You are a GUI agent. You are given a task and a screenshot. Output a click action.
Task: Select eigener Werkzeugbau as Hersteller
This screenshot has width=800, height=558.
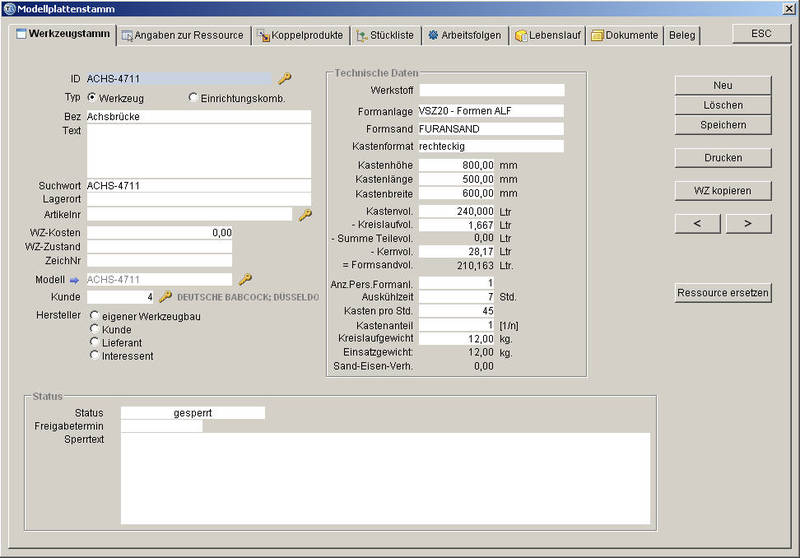(x=94, y=316)
